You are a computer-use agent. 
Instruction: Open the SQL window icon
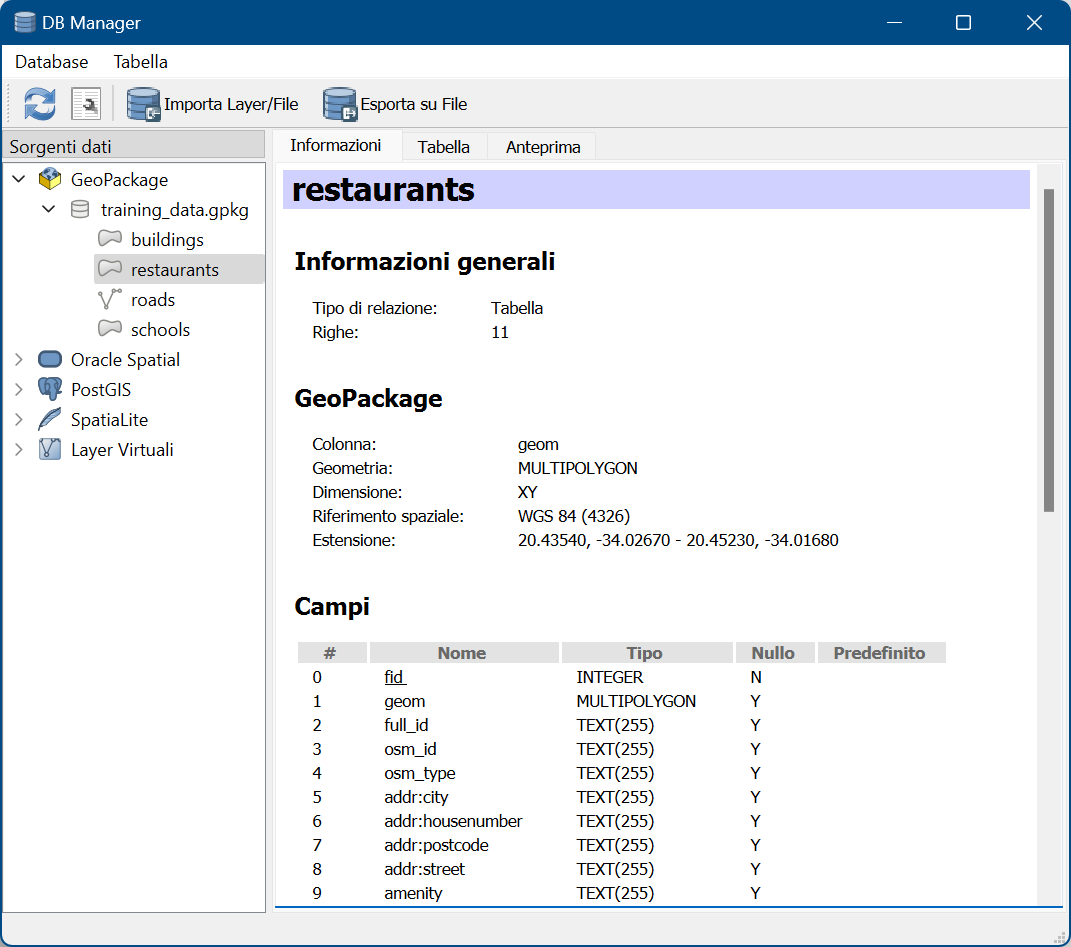click(x=87, y=104)
